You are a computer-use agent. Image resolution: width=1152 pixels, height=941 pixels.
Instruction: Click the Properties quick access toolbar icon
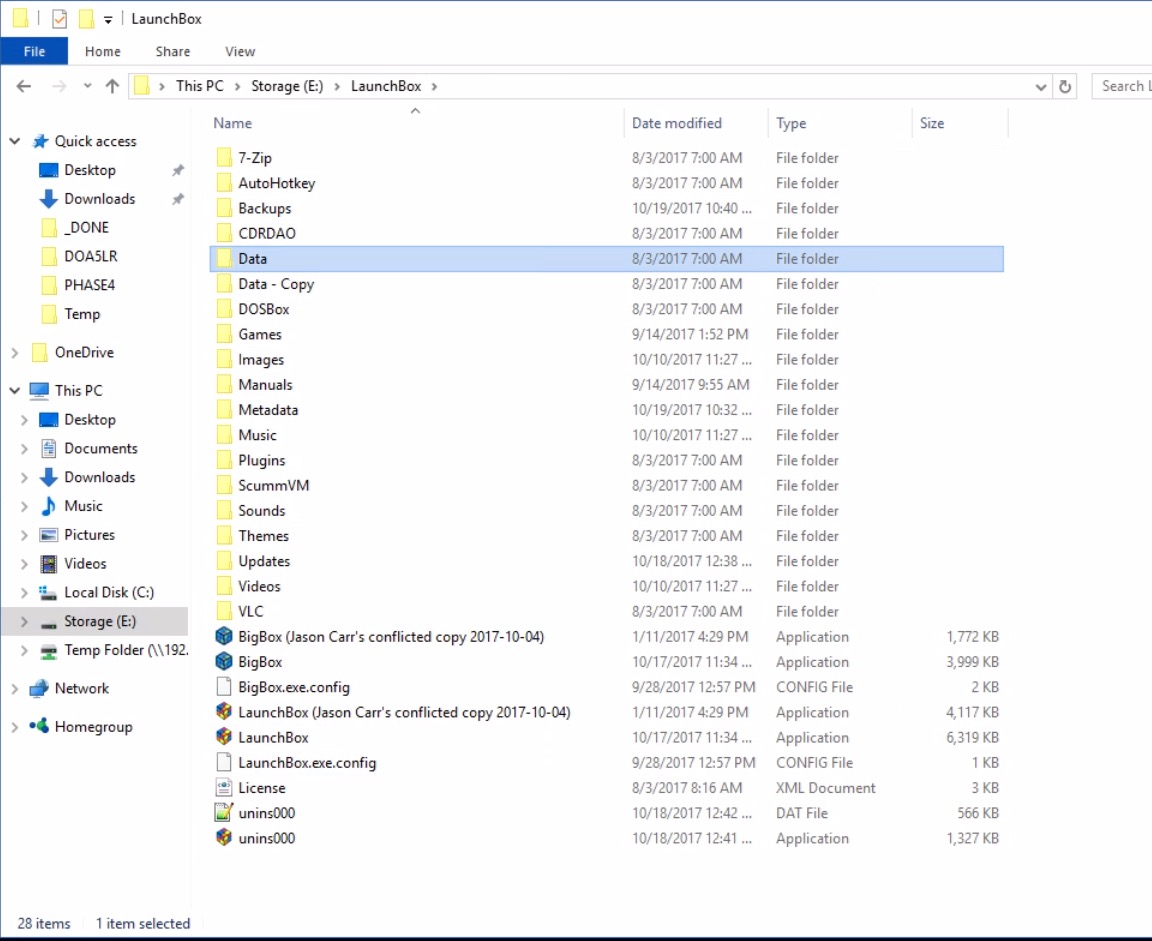pyautogui.click(x=60, y=19)
